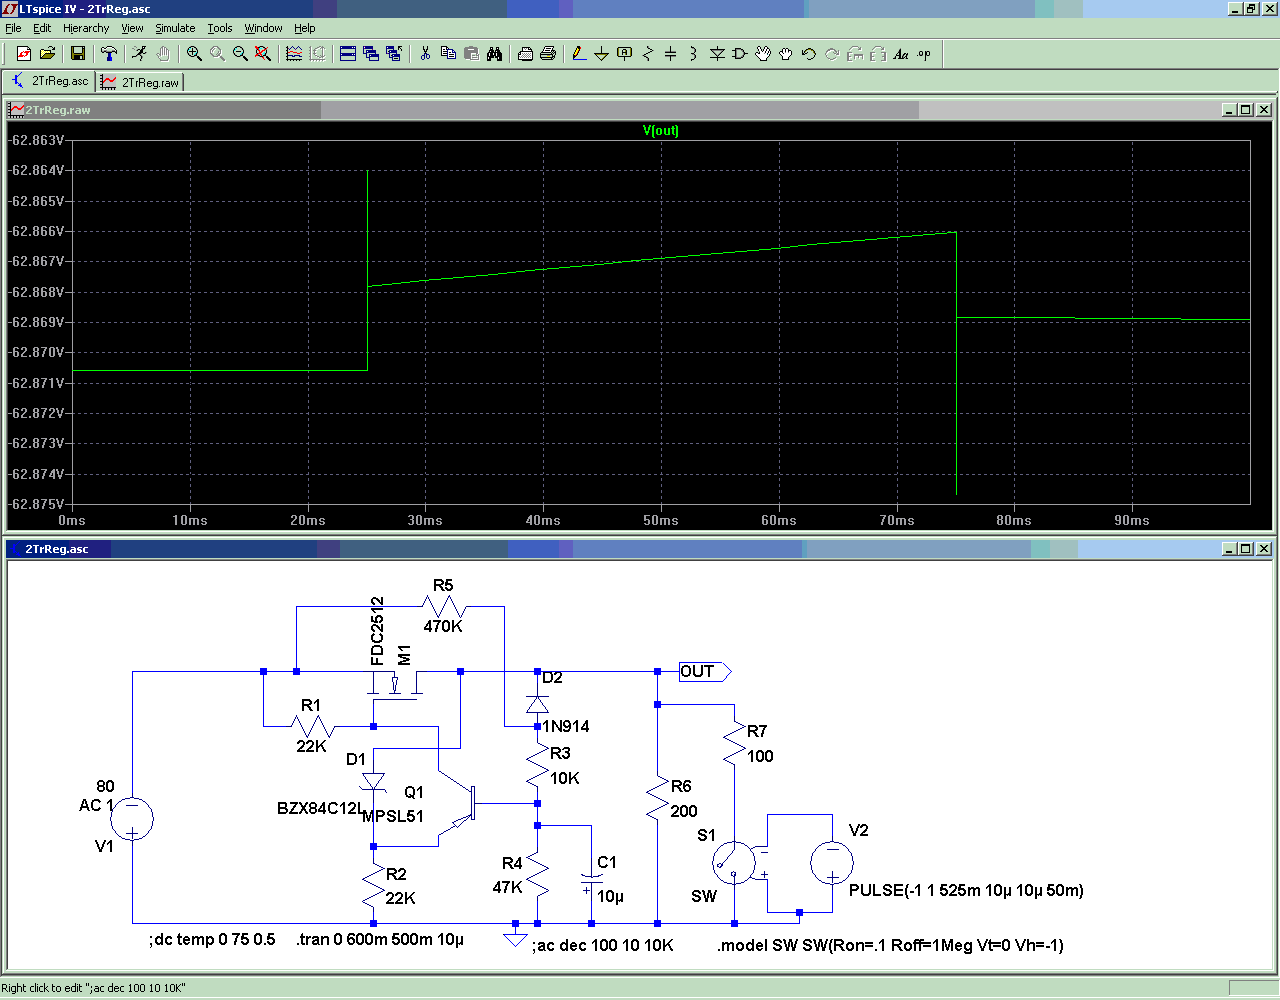
Task: Select the Cut scissors tool
Action: (425, 54)
